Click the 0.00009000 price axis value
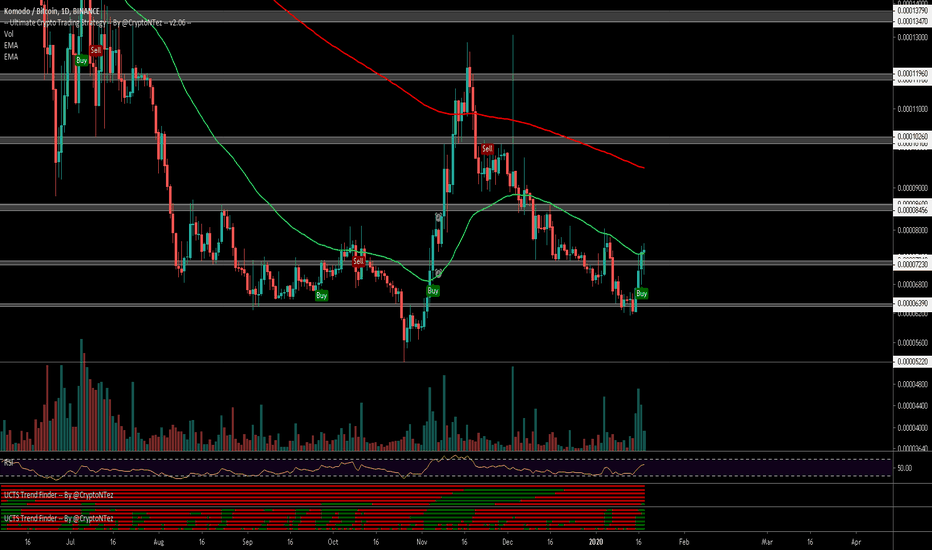The image size is (932, 550). click(912, 188)
